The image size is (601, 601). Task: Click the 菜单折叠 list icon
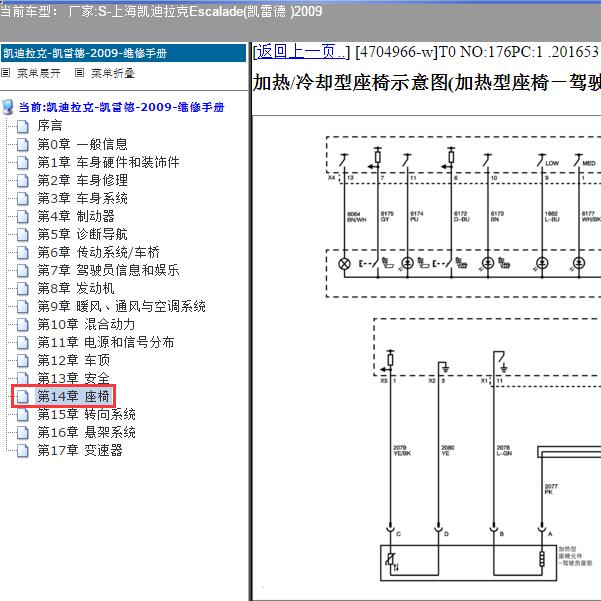click(79, 72)
